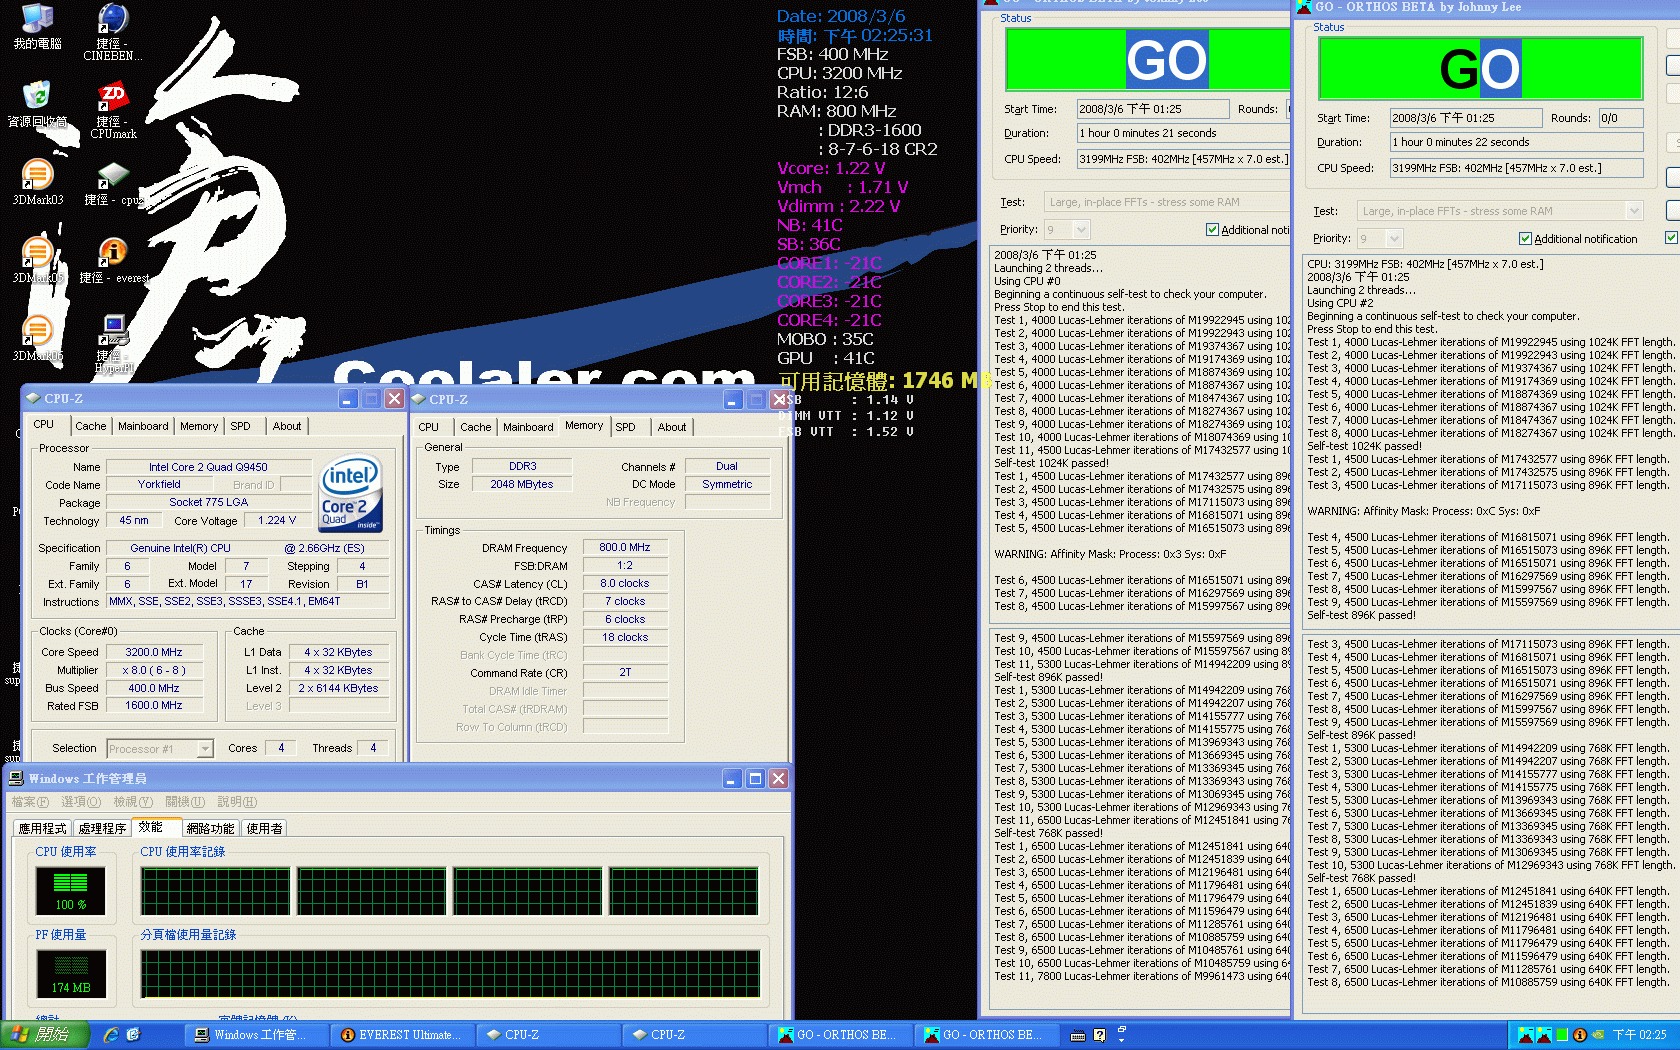Select the 3DMark05 desktop shortcut
The height and width of the screenshot is (1050, 1680).
click(37, 259)
